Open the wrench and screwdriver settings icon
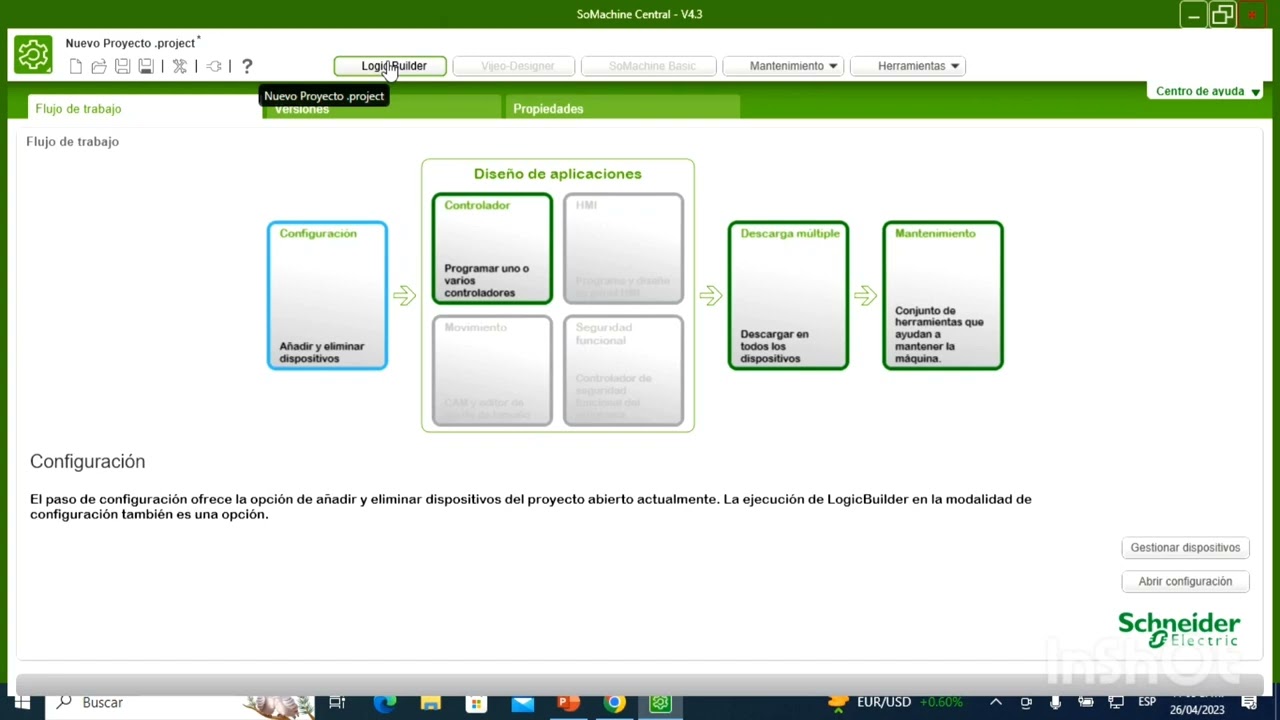This screenshot has width=1280, height=720. pyautogui.click(x=180, y=66)
